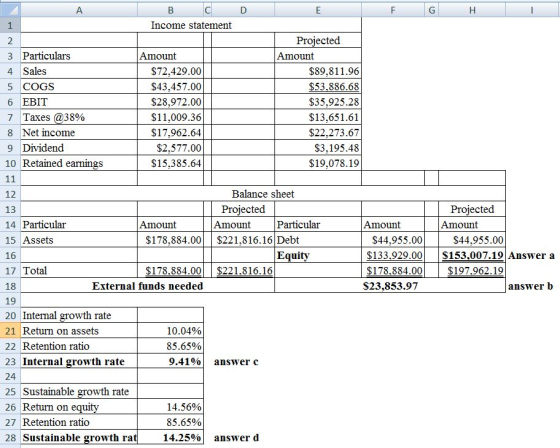Click retained earnings $15,385.64
Image resolution: width=560 pixels, height=448 pixels.
tap(170, 163)
